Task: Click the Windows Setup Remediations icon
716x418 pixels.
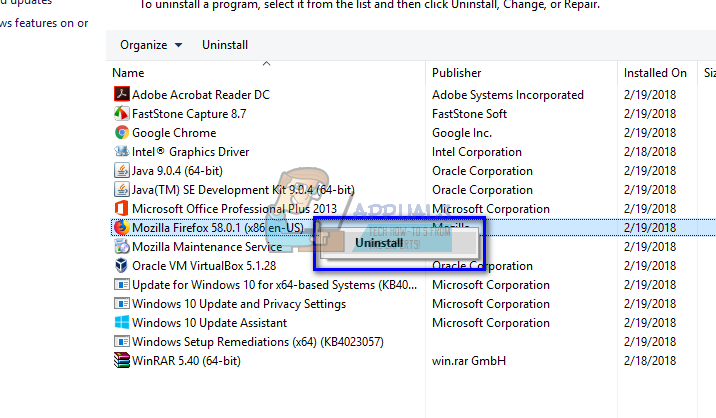Action: click(x=121, y=342)
